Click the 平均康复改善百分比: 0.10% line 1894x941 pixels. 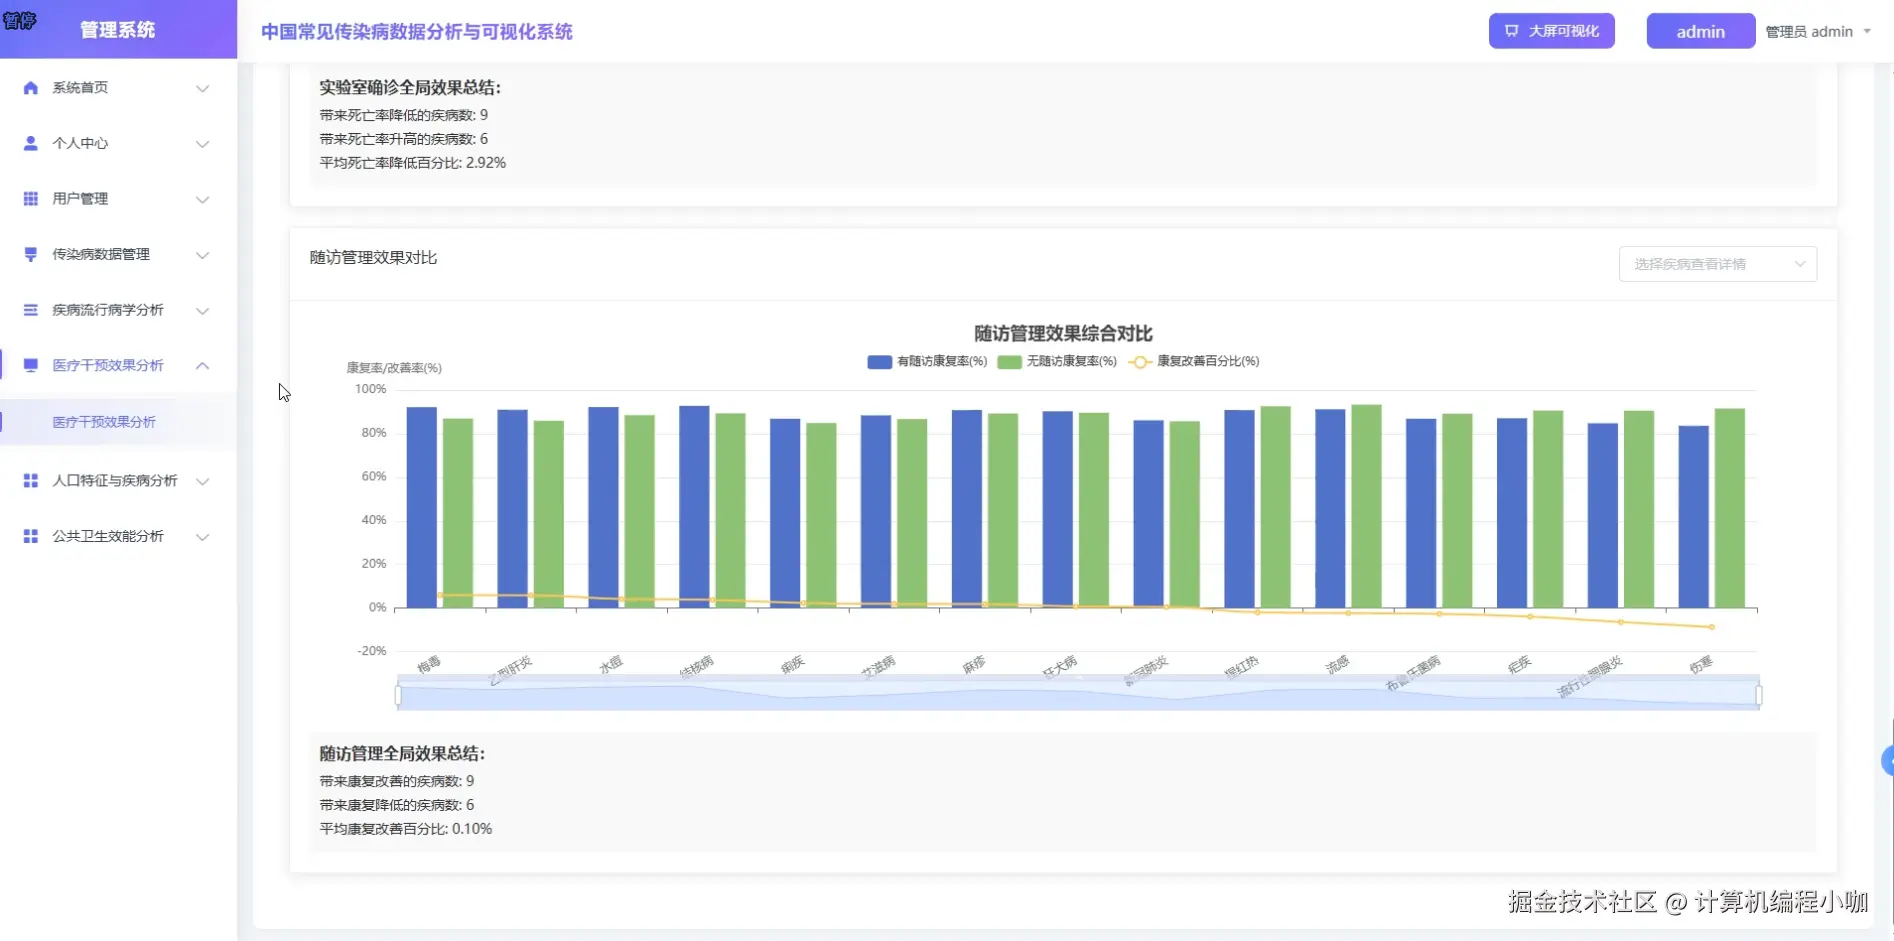click(406, 829)
